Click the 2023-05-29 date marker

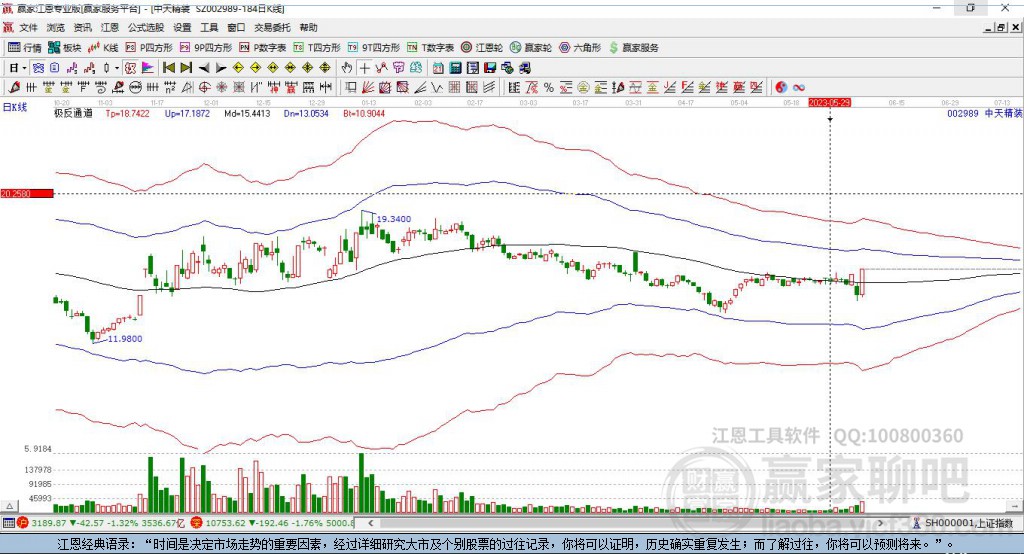[829, 103]
